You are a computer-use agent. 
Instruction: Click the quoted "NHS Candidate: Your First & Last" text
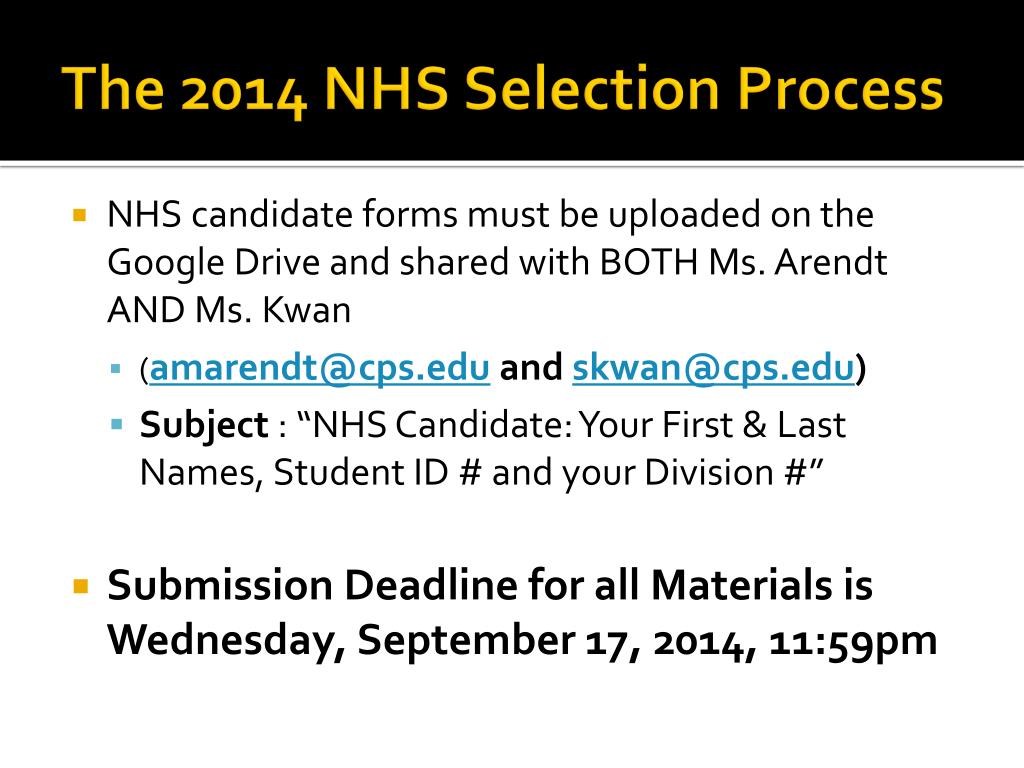pyautogui.click(x=571, y=425)
